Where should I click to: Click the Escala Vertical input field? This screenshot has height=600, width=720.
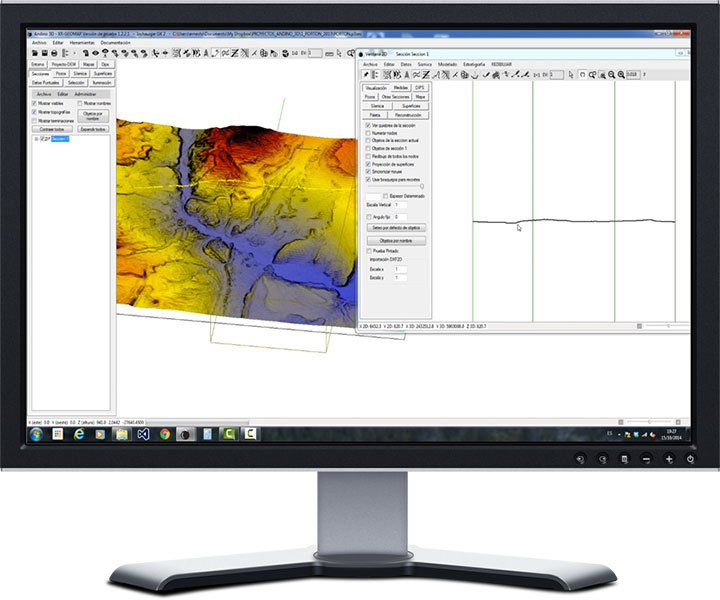click(400, 205)
